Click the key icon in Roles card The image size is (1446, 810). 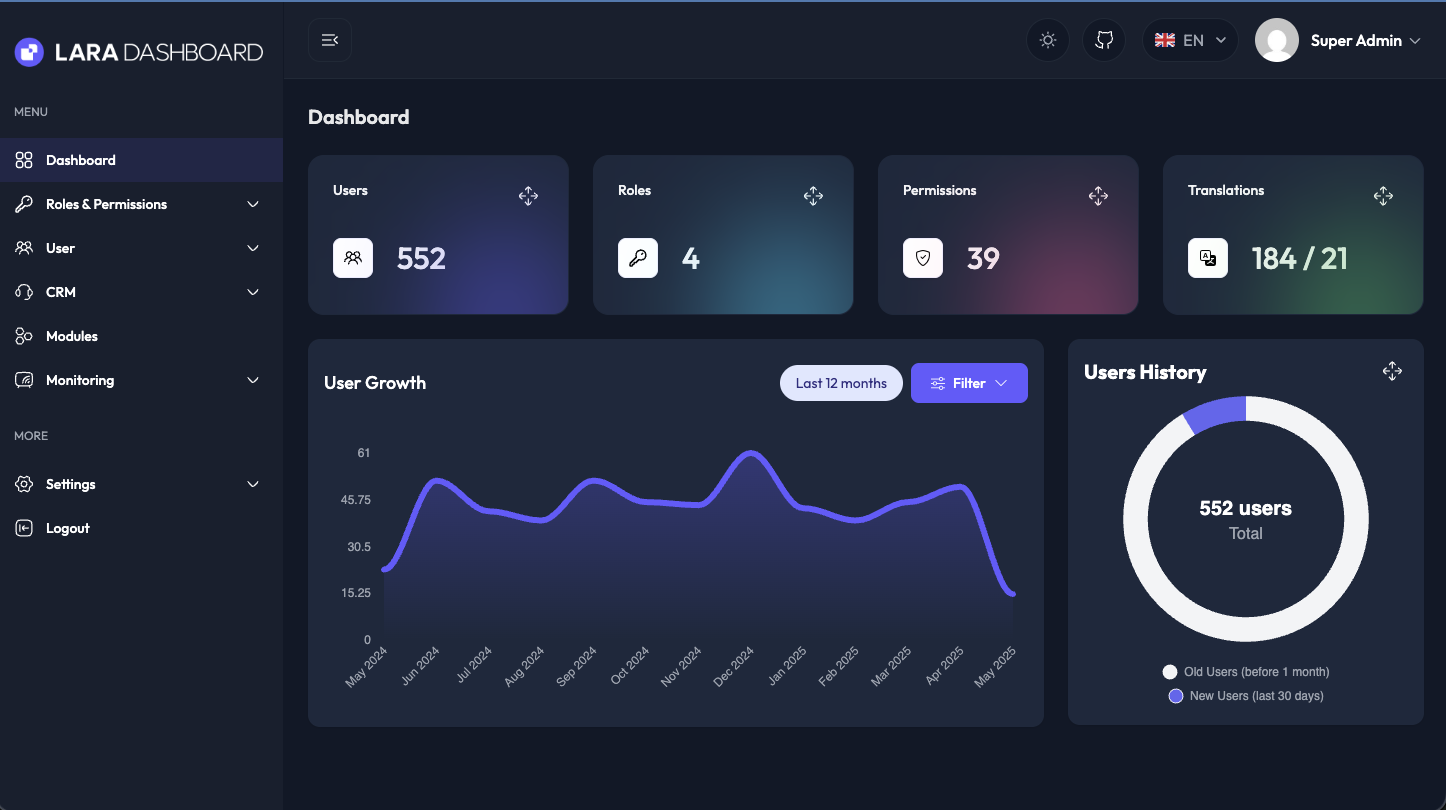click(638, 258)
